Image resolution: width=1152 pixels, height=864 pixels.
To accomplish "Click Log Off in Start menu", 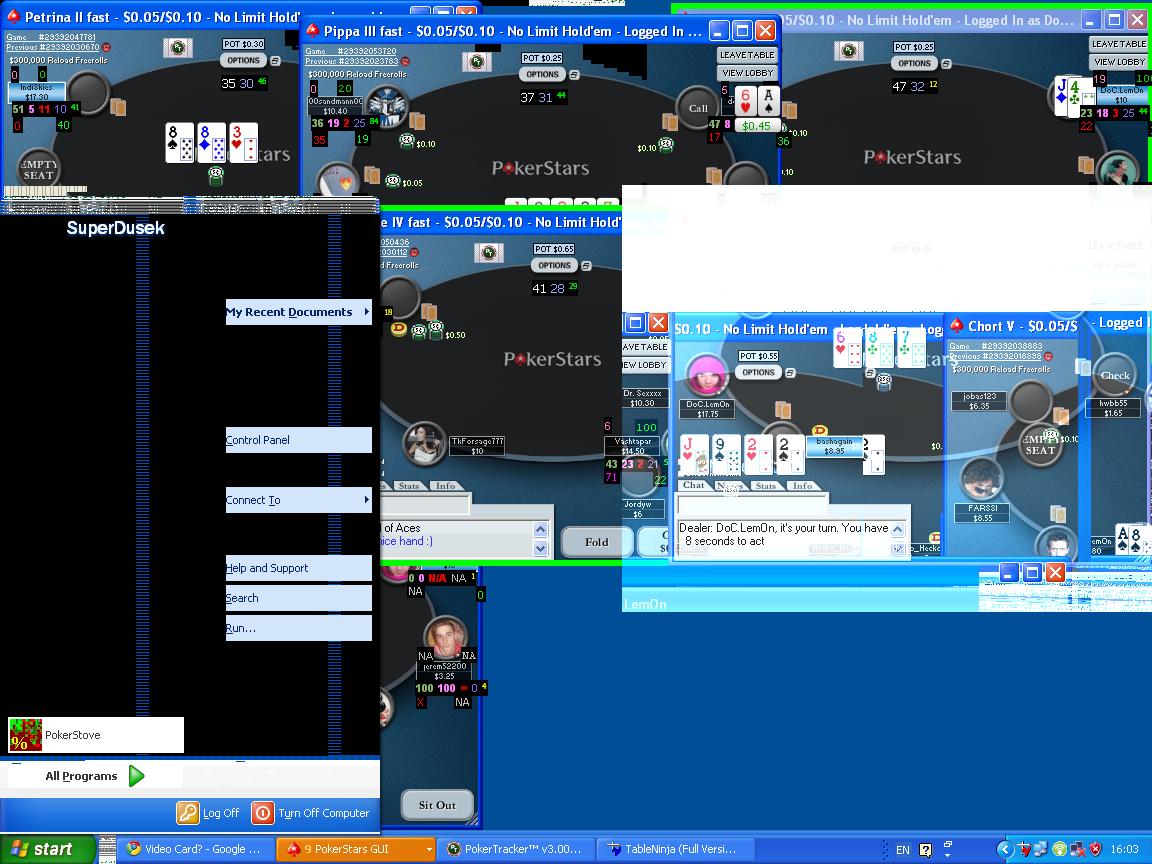I will point(208,813).
